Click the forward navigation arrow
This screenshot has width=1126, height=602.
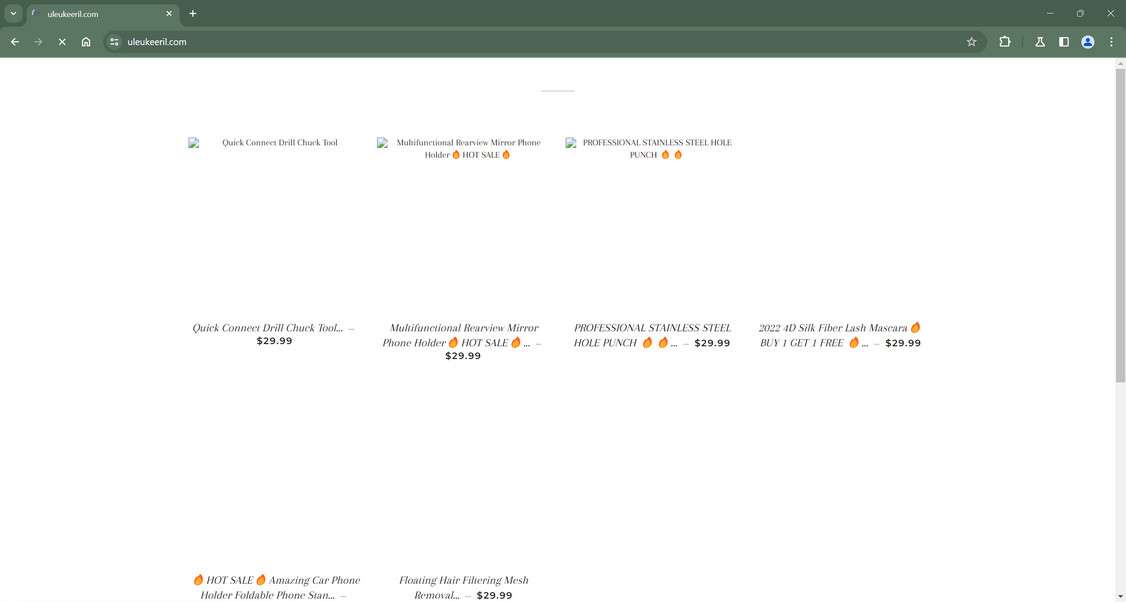[38, 42]
